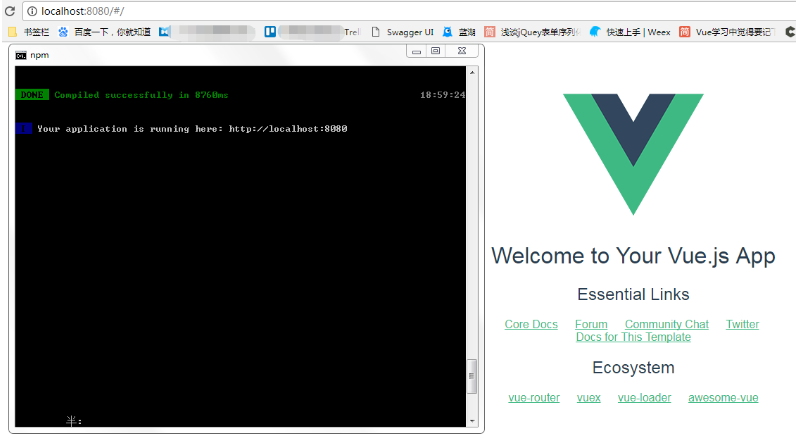Open the 快速上手 | Weex bookmark
Image resolution: width=803 pixels, height=438 pixels.
[630, 32]
